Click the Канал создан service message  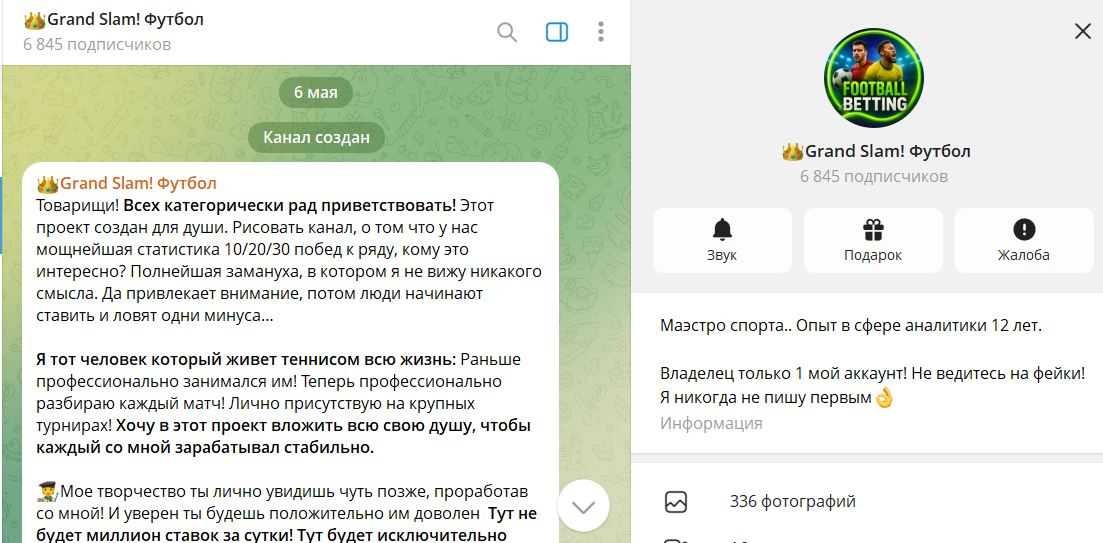click(x=316, y=137)
